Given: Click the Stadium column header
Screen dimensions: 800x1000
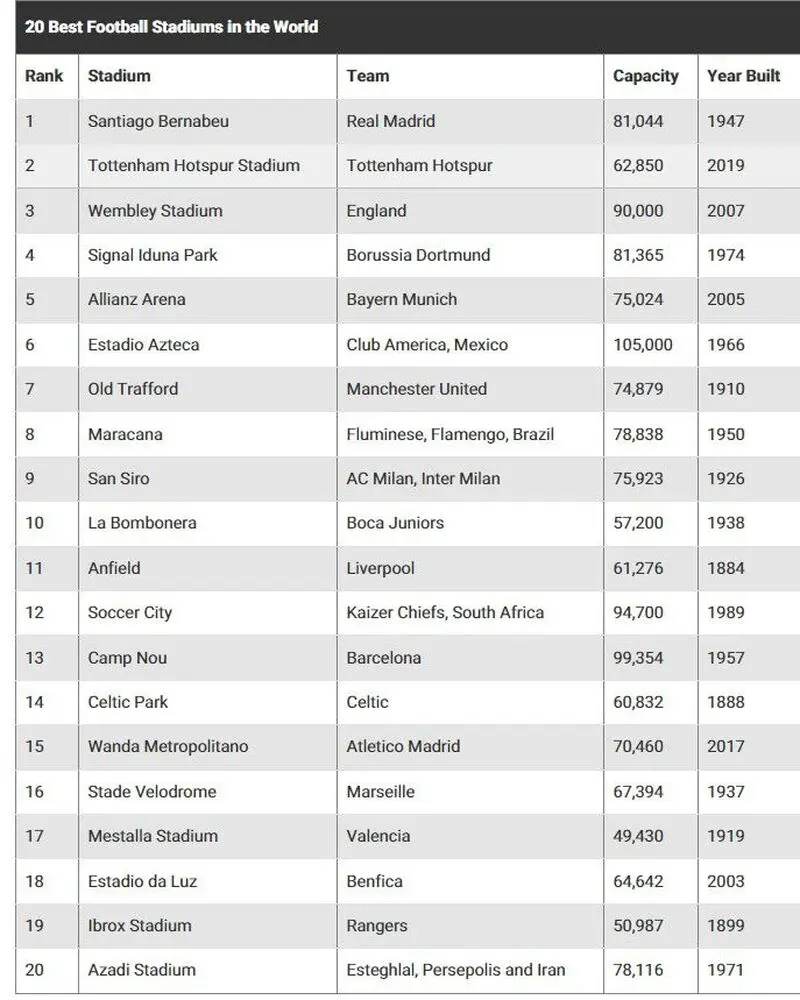Looking at the screenshot, I should [x=119, y=76].
